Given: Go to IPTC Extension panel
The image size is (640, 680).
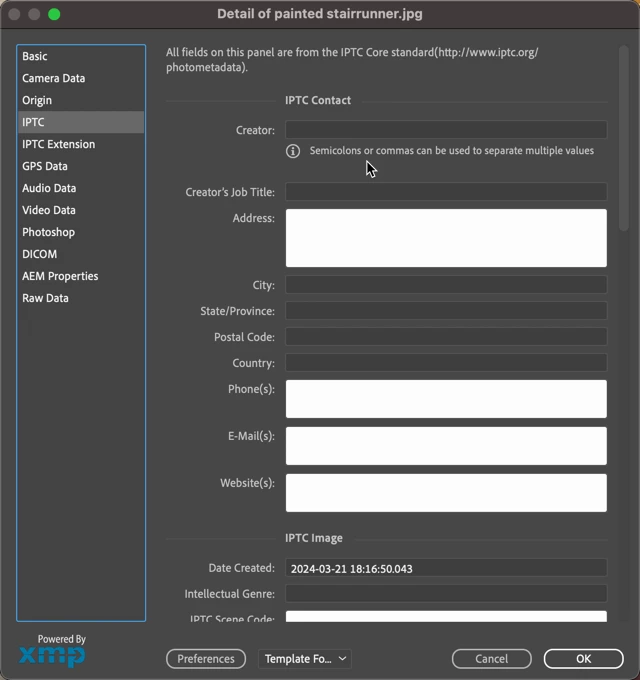Looking at the screenshot, I should (x=81, y=144).
